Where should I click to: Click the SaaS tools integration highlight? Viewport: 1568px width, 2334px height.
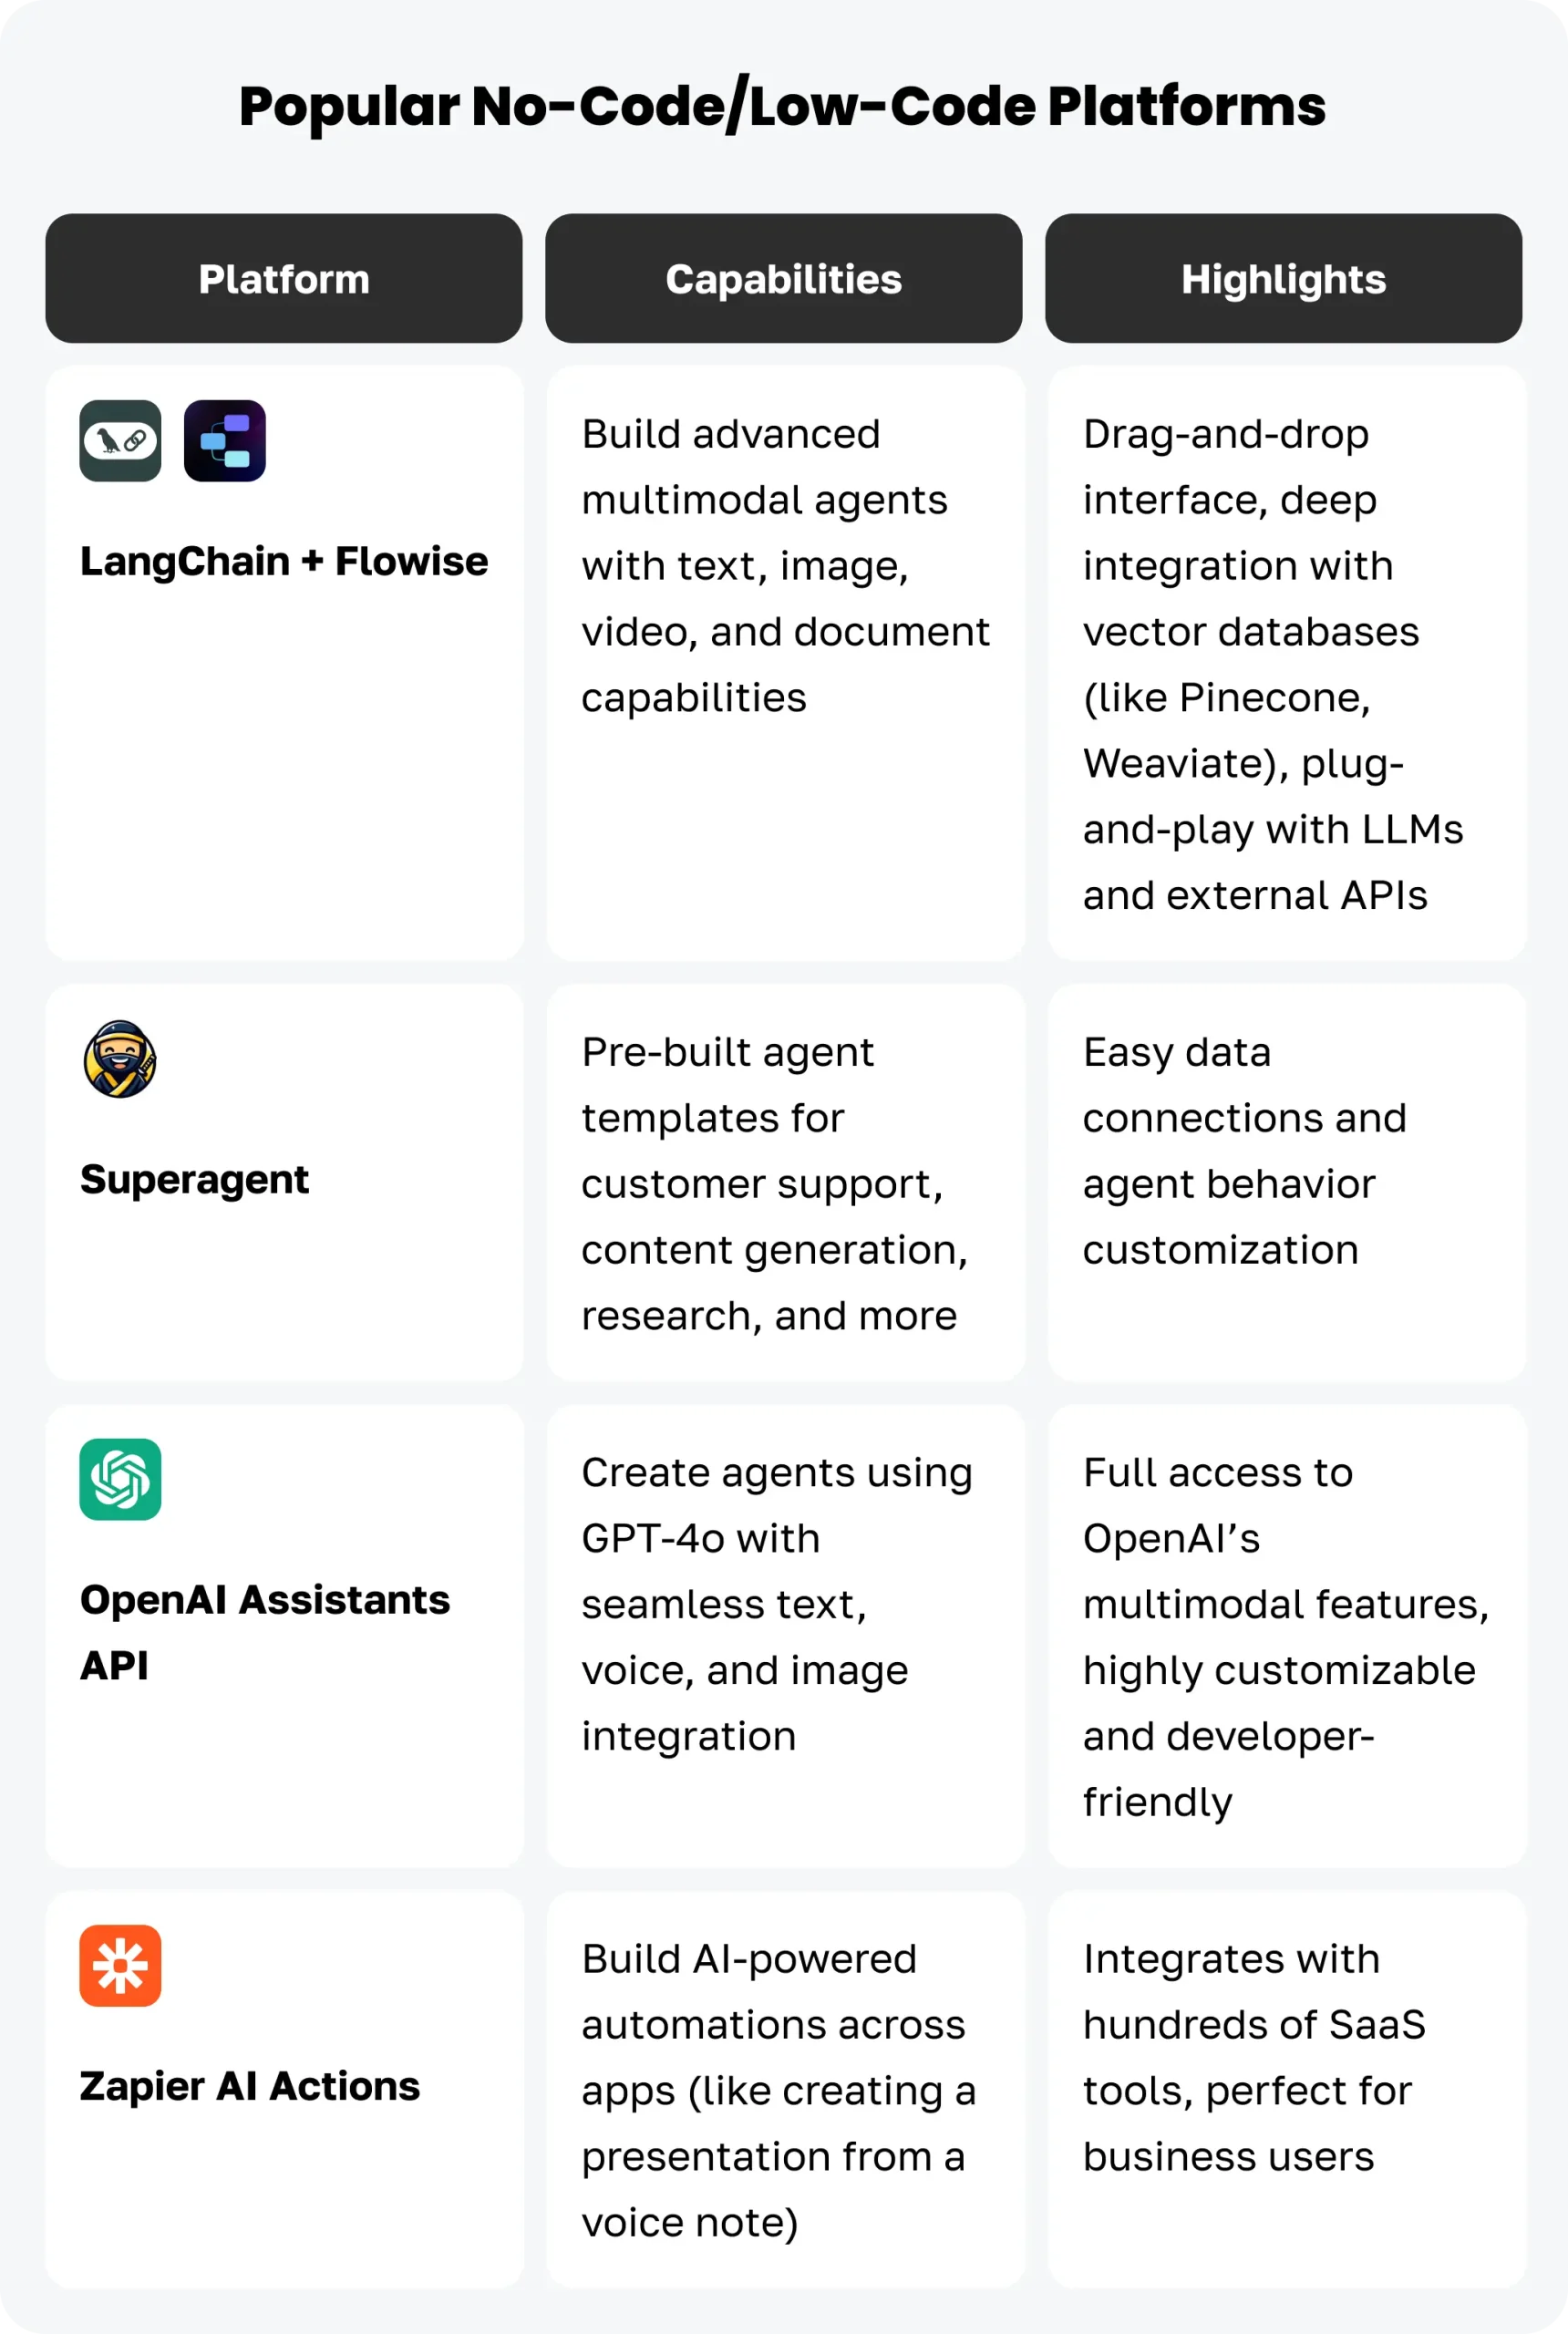(1253, 2057)
